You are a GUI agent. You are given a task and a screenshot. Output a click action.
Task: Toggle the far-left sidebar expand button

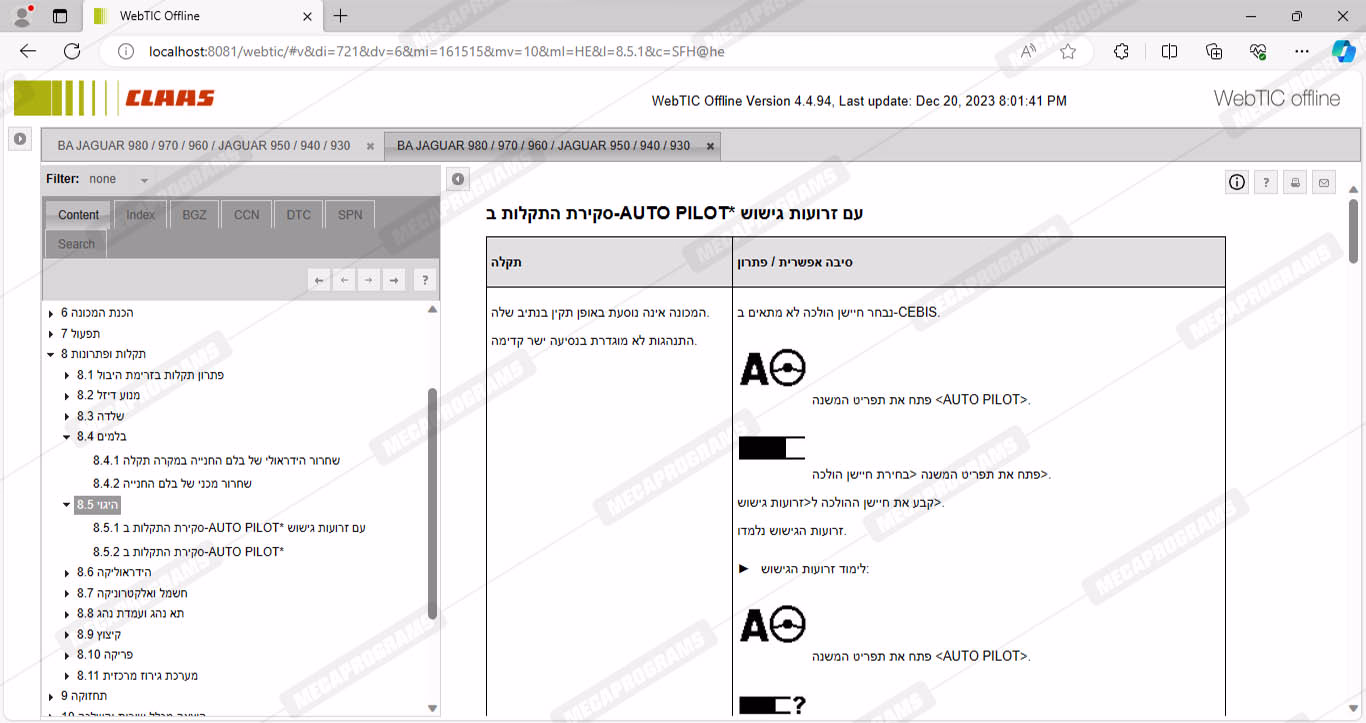point(20,139)
